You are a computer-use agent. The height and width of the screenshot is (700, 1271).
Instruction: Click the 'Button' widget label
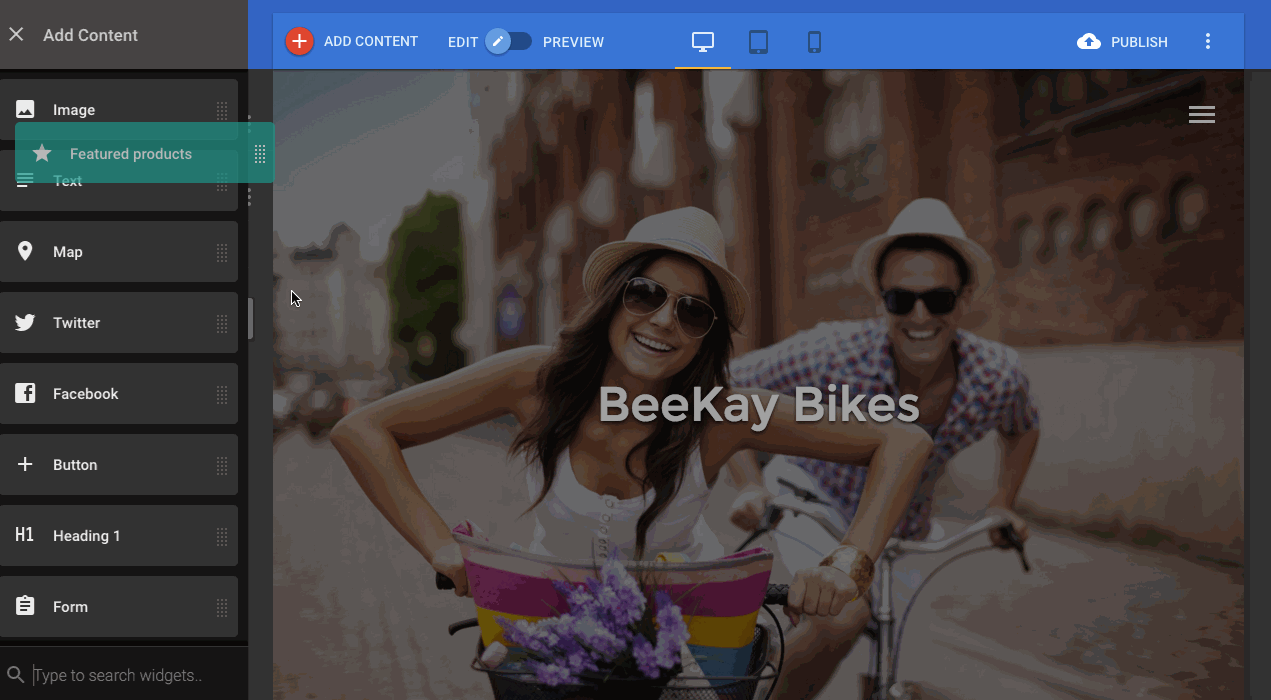pos(75,465)
